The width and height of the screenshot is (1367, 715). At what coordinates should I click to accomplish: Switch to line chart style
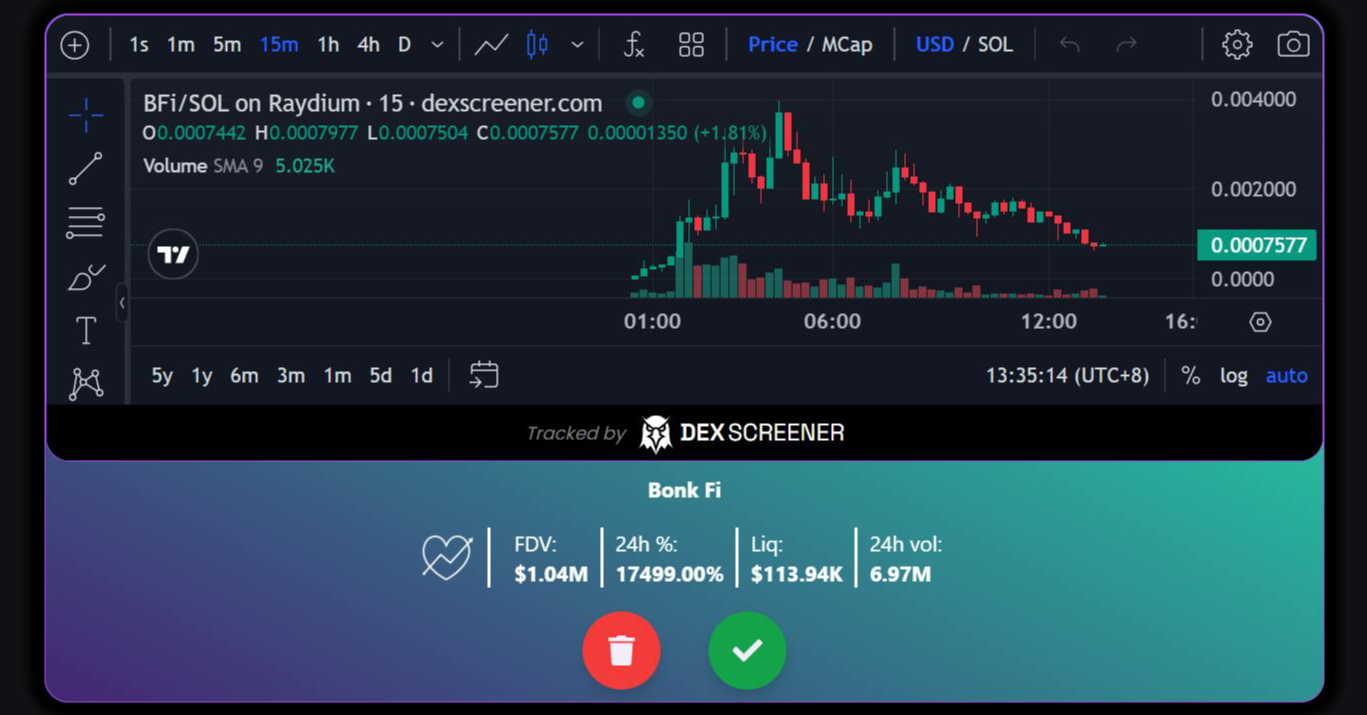click(x=491, y=45)
